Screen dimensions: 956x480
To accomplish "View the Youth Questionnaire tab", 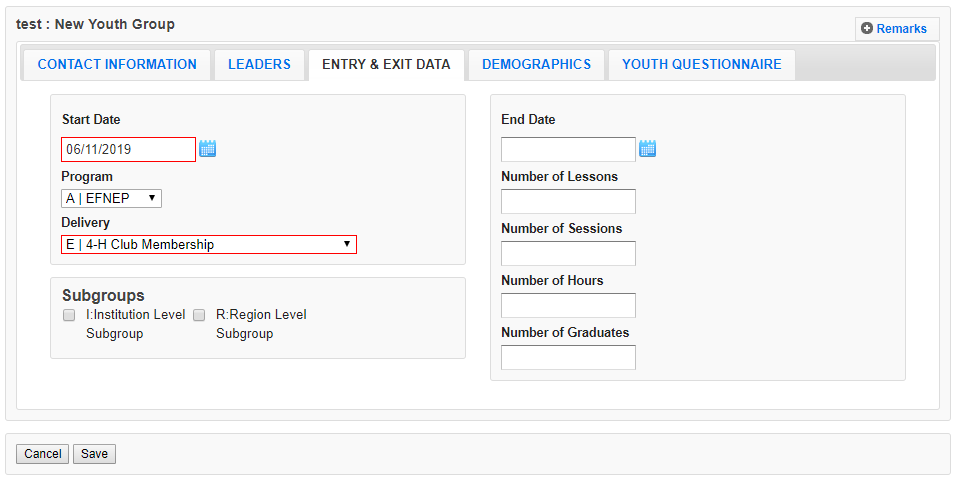I will point(702,64).
